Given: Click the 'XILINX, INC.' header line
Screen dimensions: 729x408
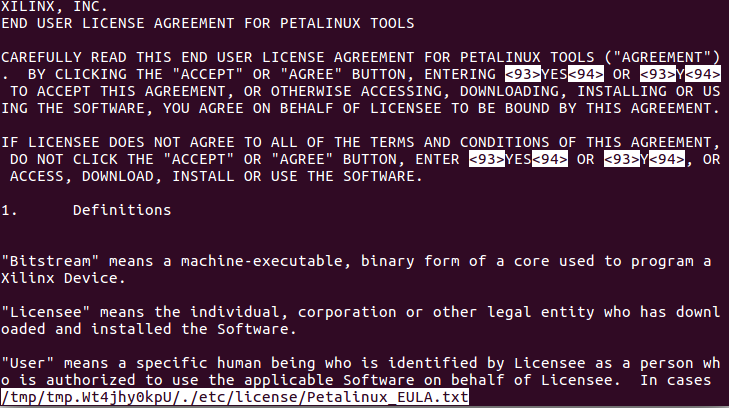Looking at the screenshot, I should [54, 7].
